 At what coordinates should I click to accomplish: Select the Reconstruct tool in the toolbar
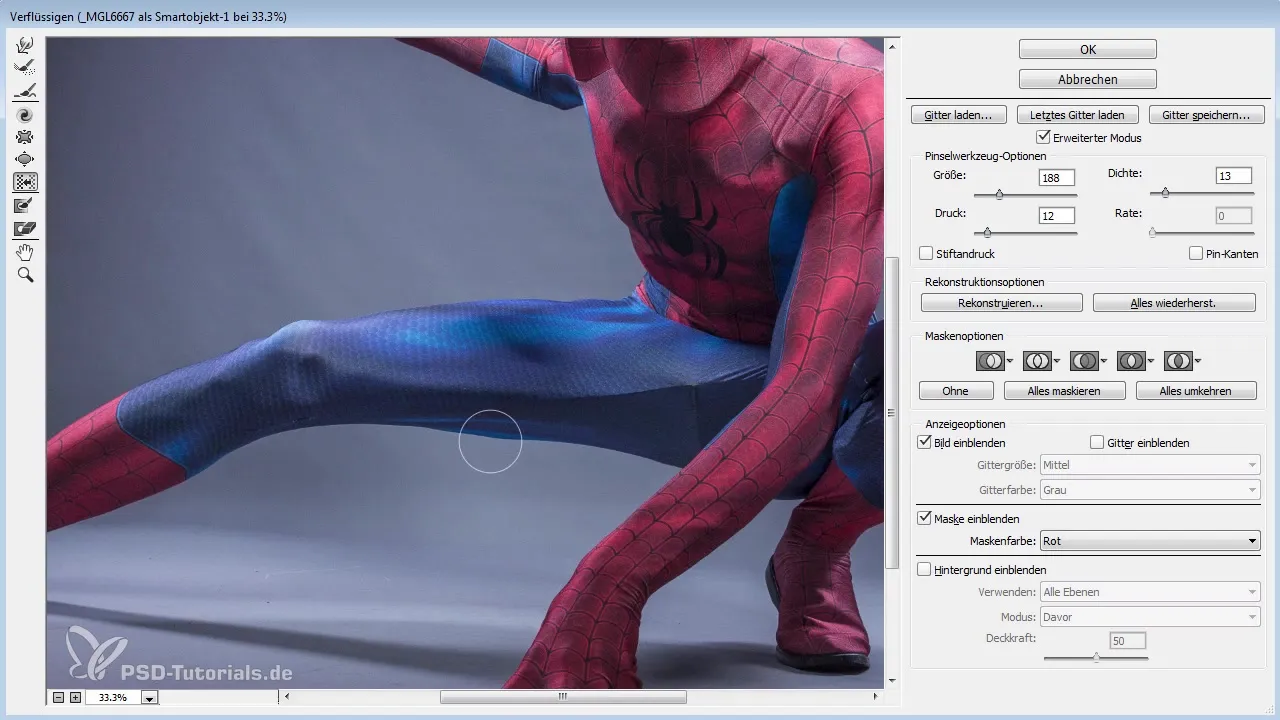[x=25, y=68]
